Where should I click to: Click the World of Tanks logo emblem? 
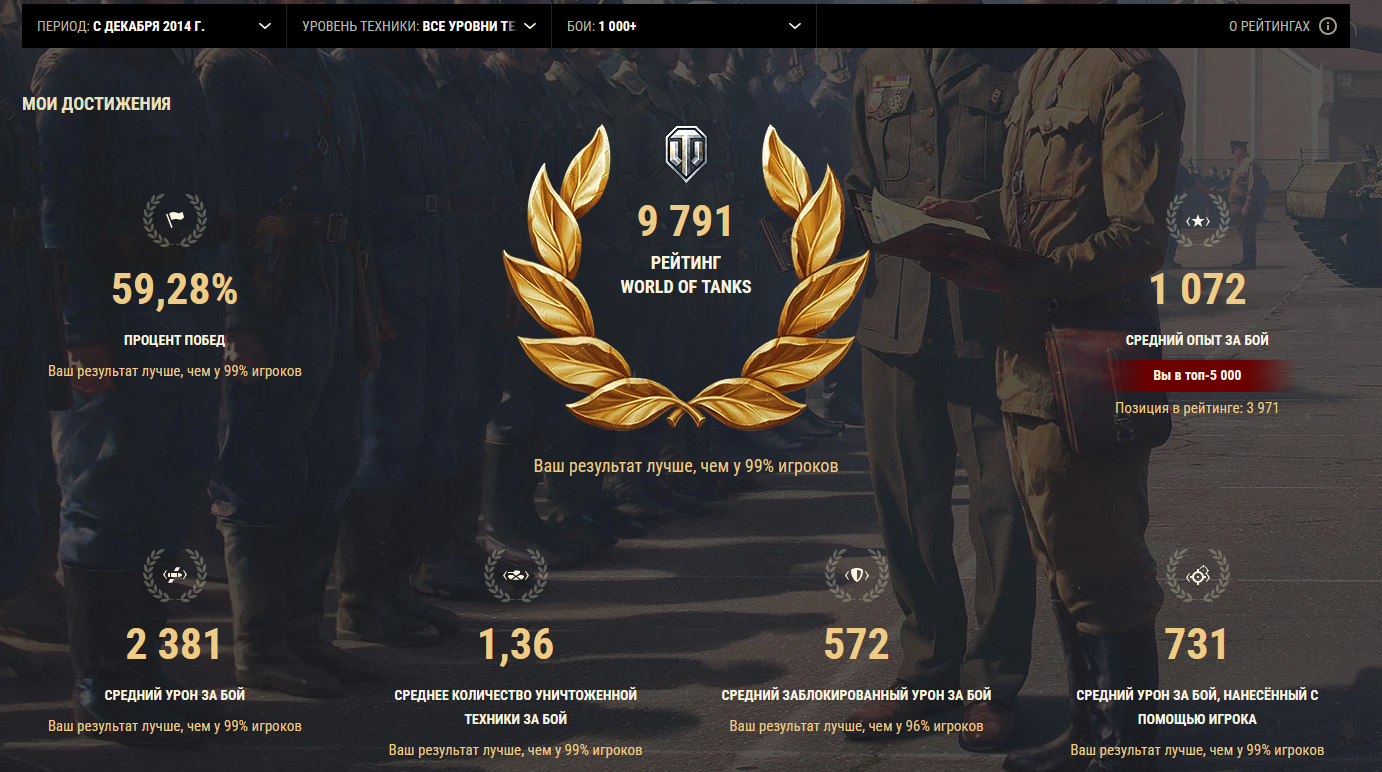coord(686,154)
